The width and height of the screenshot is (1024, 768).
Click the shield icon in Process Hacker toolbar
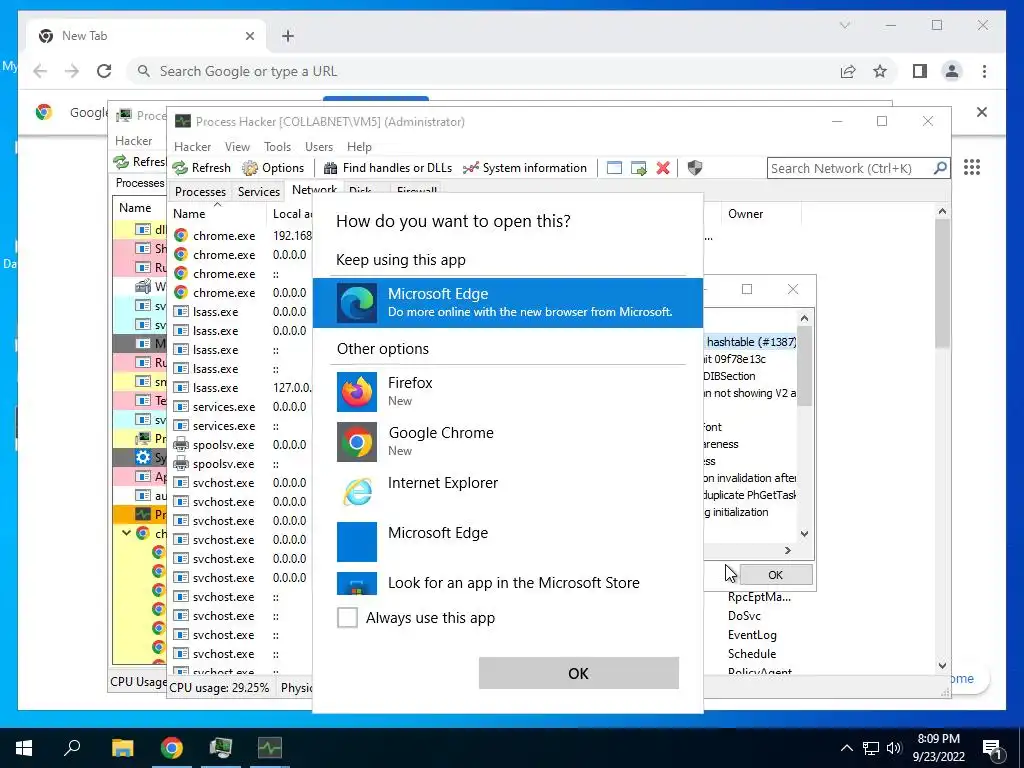point(695,168)
